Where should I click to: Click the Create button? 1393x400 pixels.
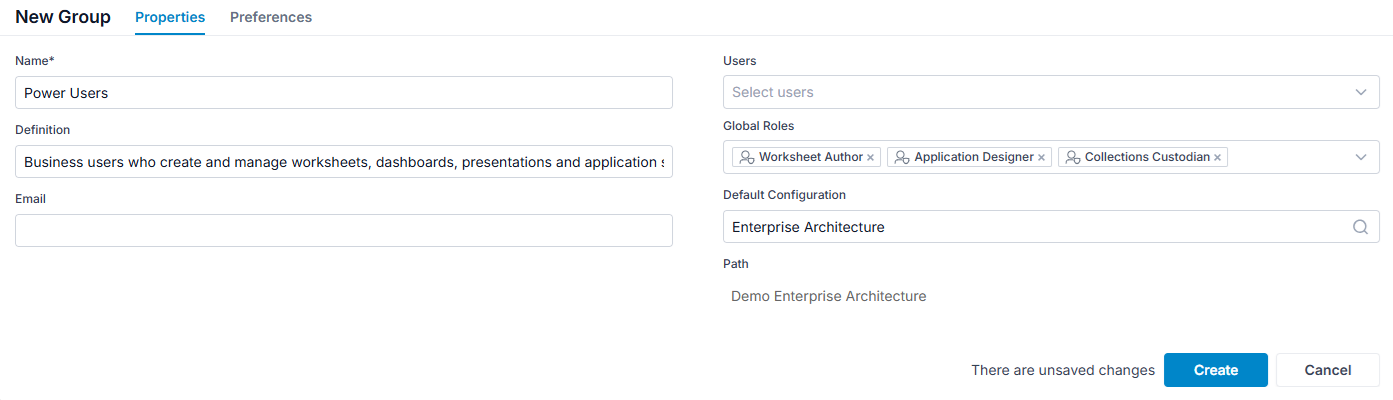[1216, 370]
